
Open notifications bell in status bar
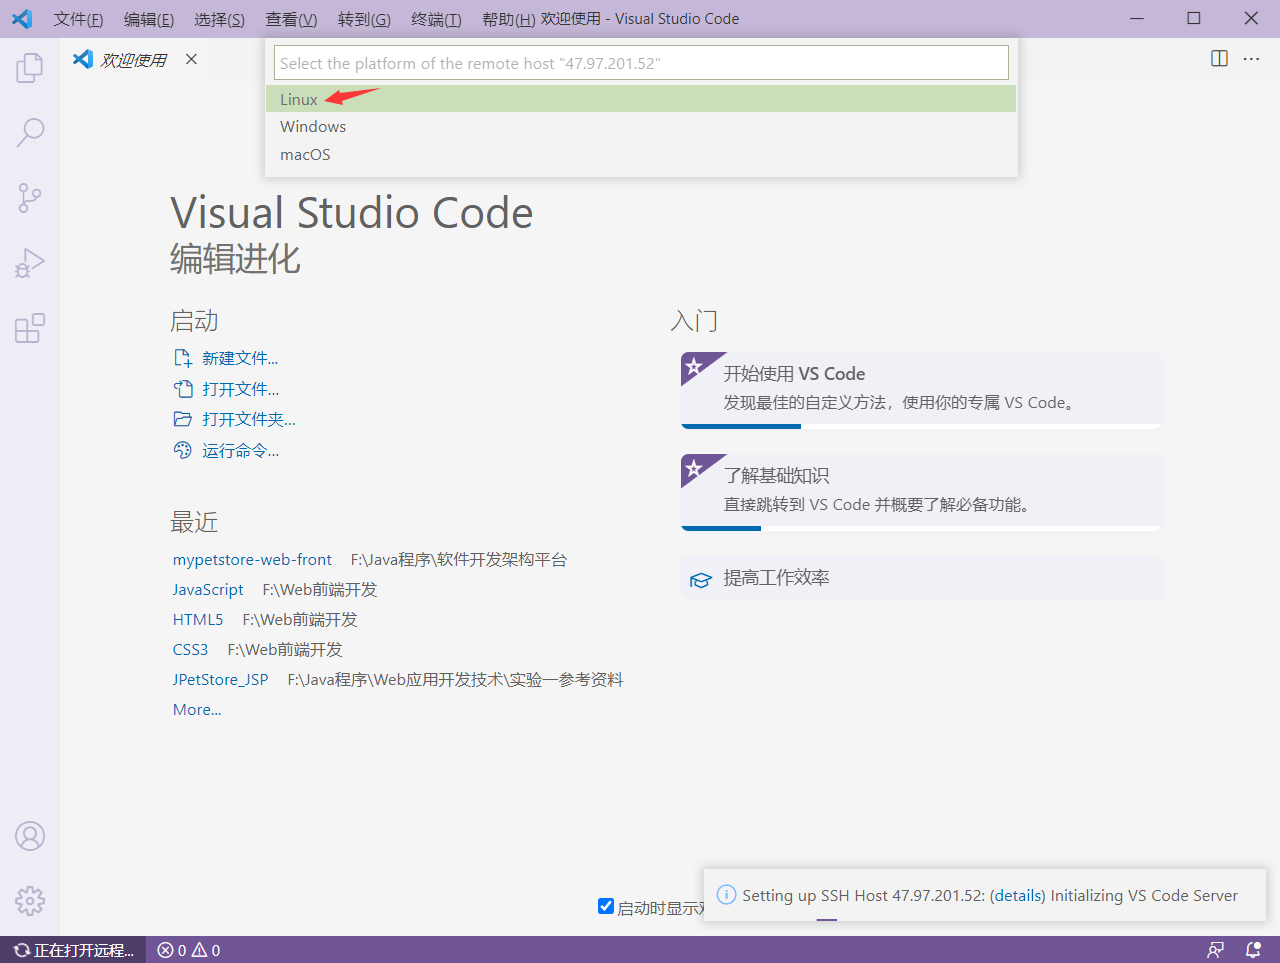click(x=1253, y=950)
